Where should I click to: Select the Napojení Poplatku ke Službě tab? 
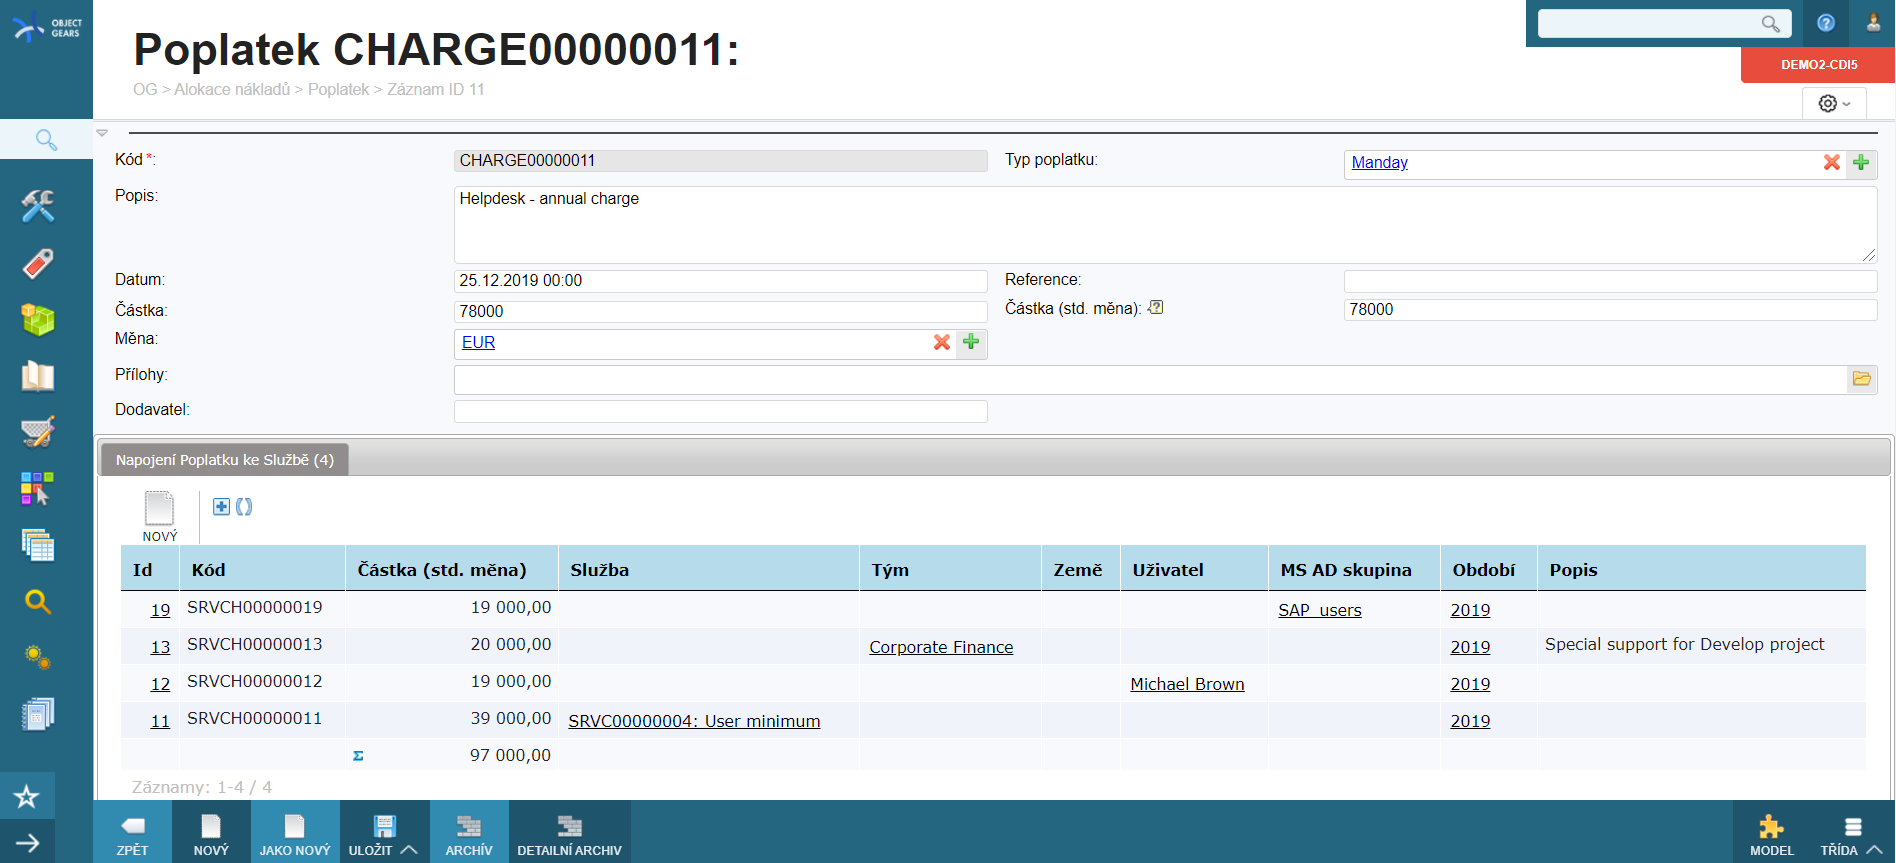pyautogui.click(x=224, y=460)
